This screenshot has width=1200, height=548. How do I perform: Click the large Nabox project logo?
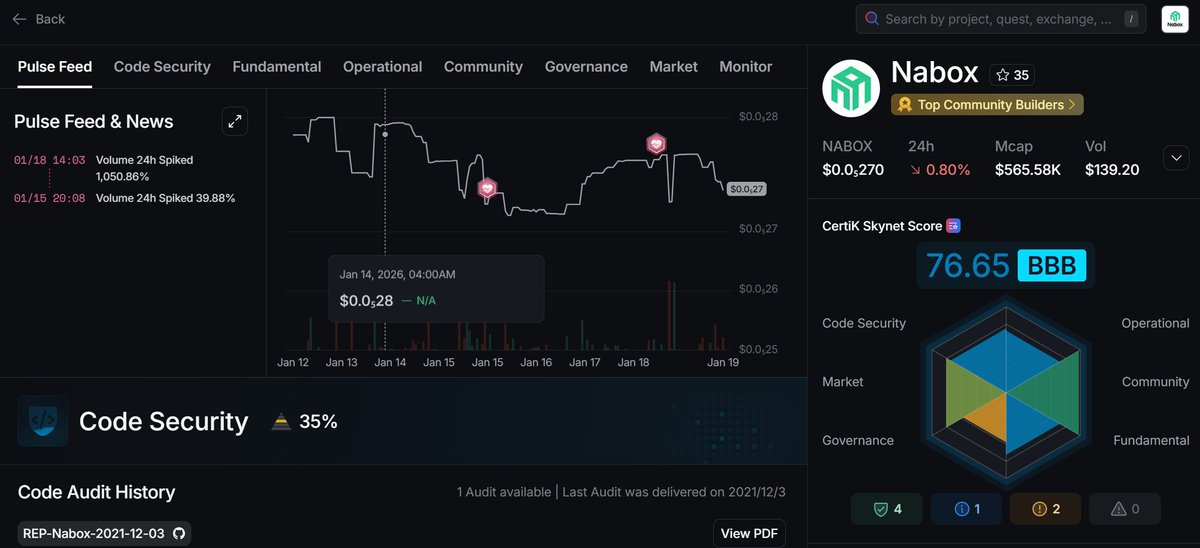850,88
